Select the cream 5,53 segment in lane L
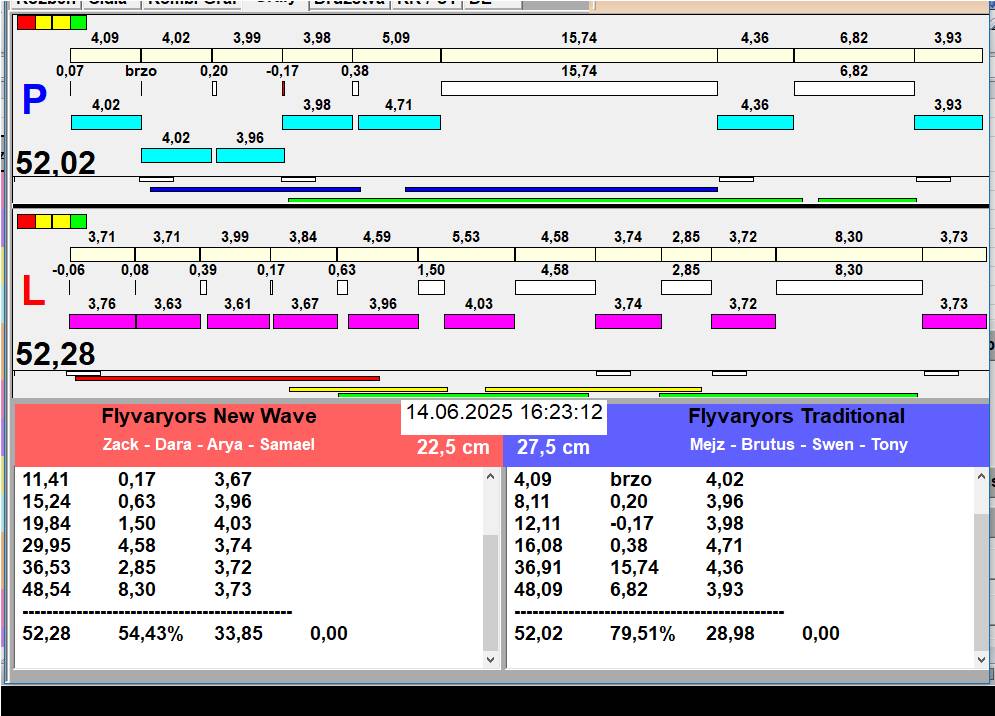995x716 pixels. click(x=466, y=255)
